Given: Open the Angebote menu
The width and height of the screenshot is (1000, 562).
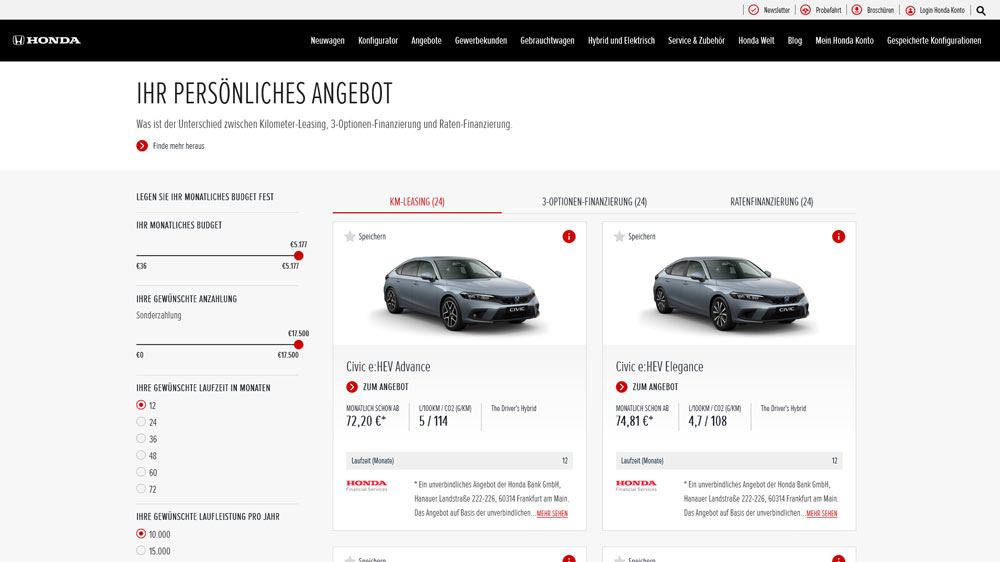Looking at the screenshot, I should [426, 41].
